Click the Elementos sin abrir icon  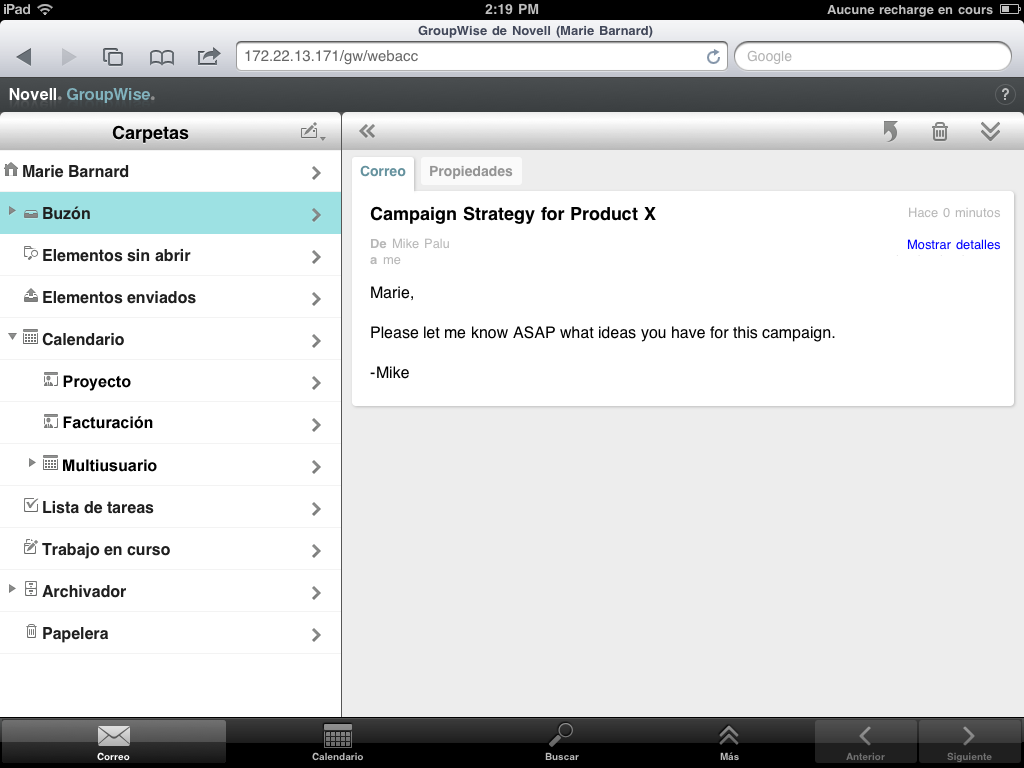tap(31, 253)
